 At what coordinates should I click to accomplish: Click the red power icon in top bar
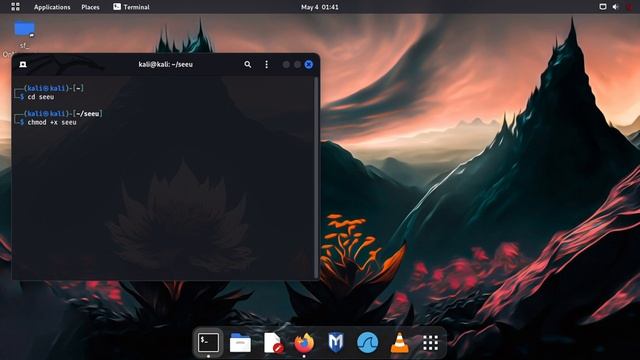pos(629,7)
